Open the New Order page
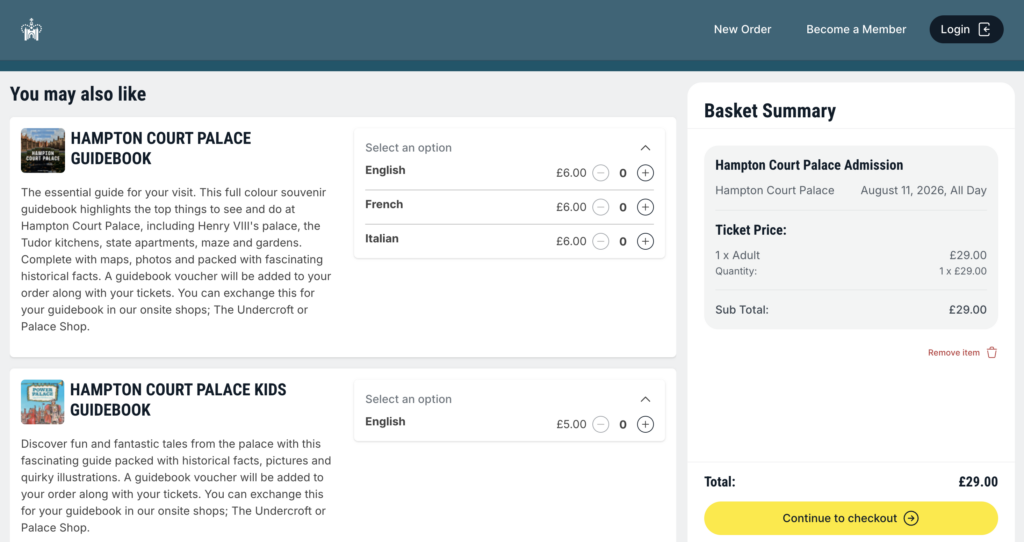 742,29
